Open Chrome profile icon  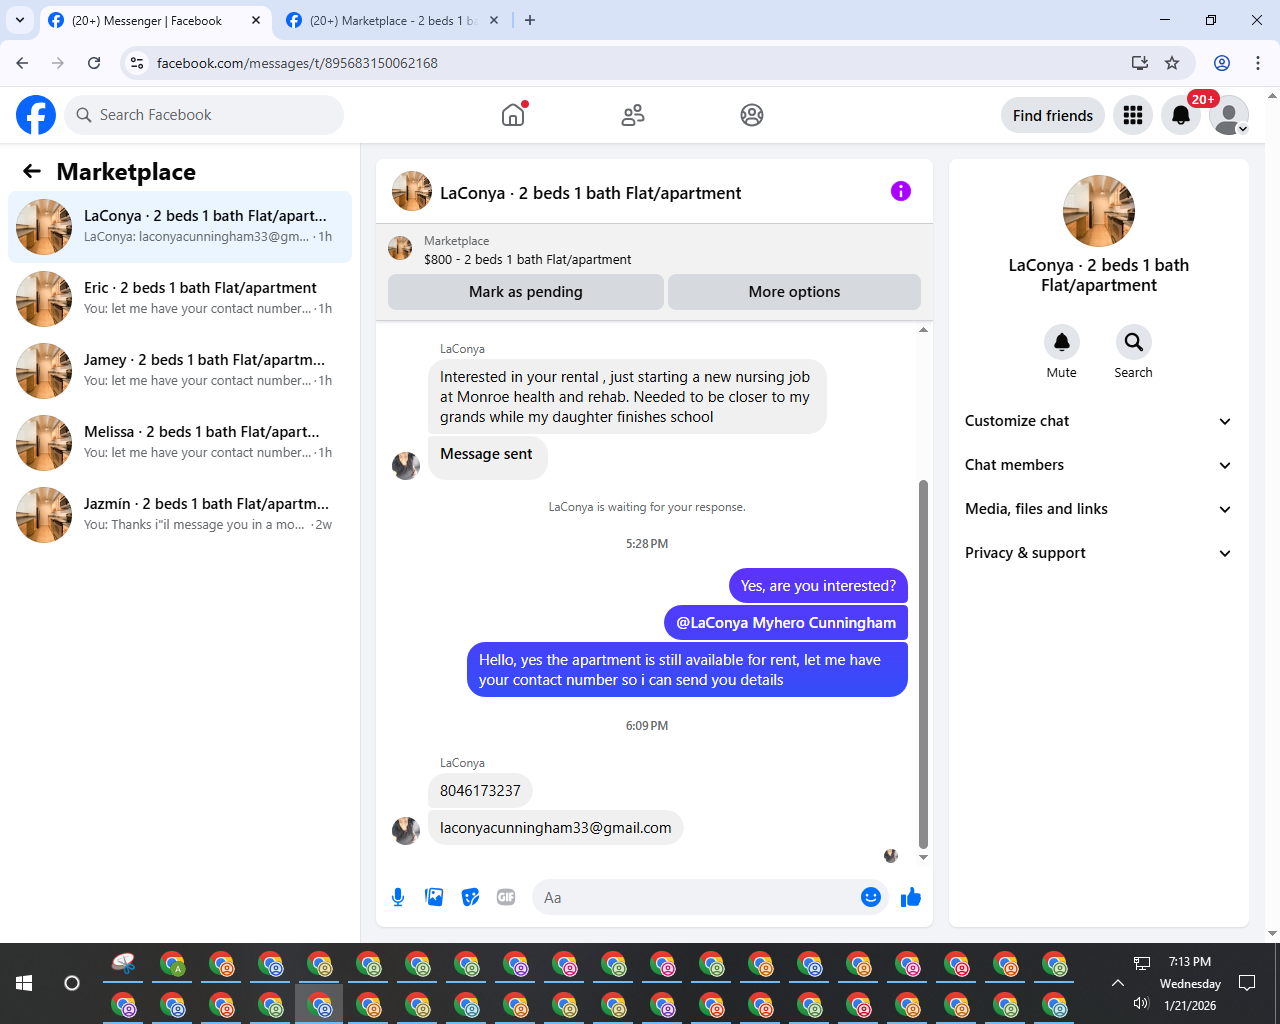click(x=1222, y=63)
